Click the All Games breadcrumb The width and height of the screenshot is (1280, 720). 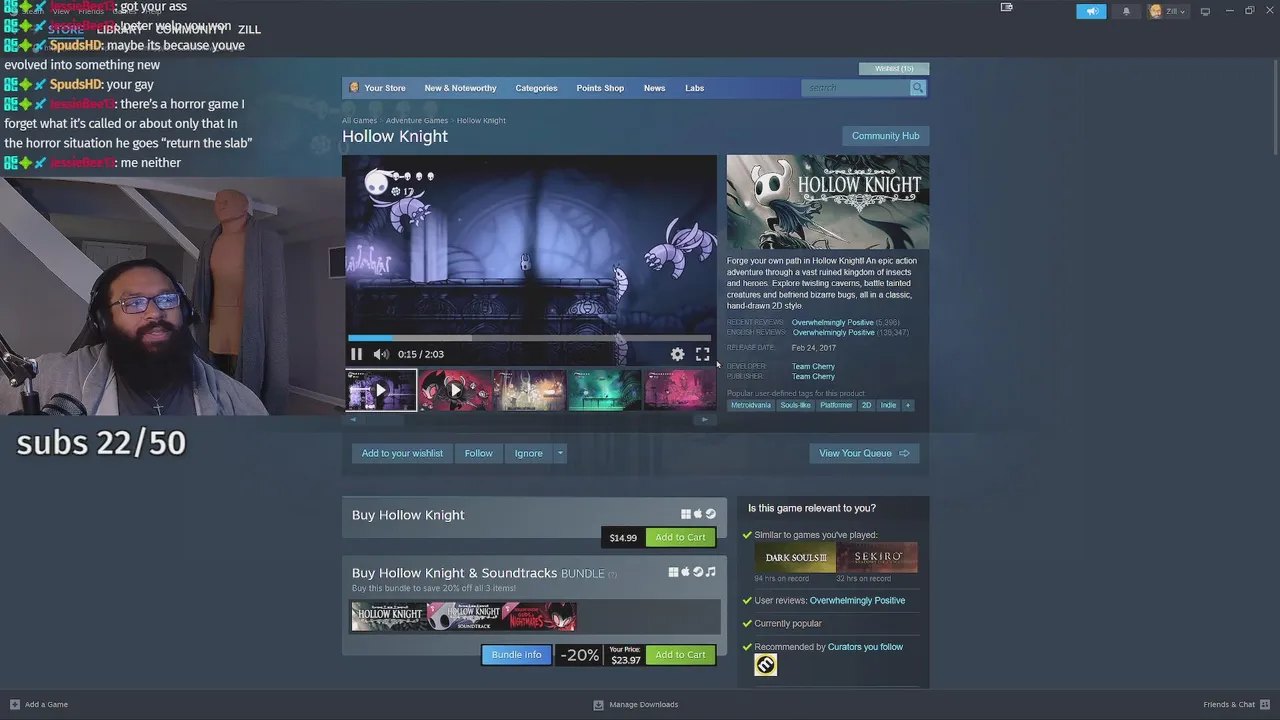coord(359,120)
